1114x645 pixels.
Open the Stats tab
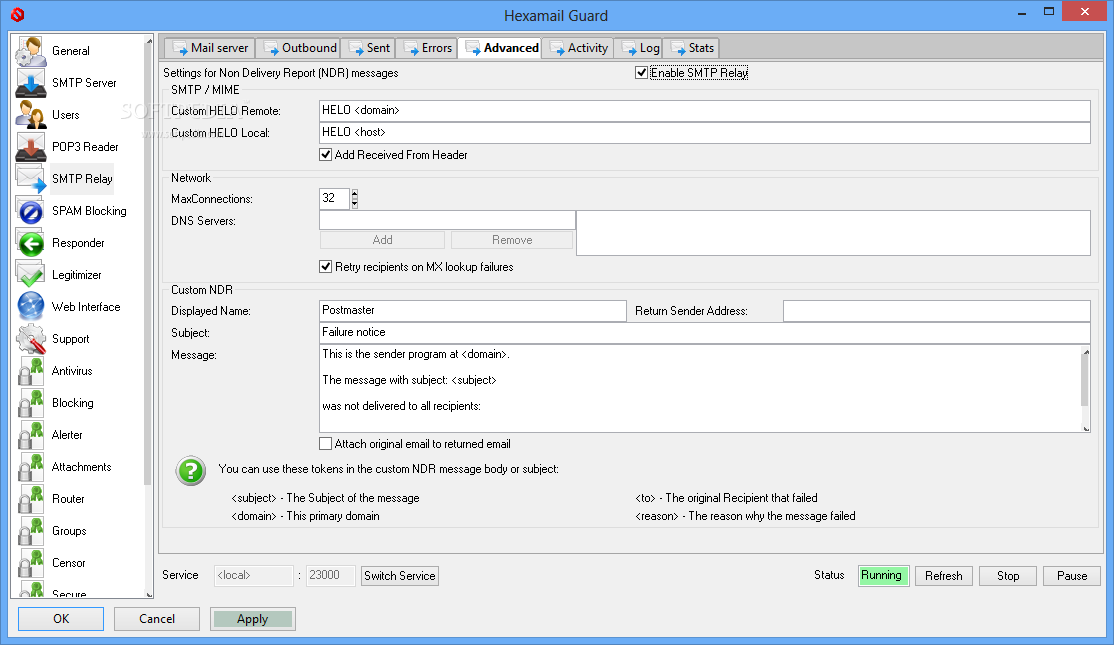tap(691, 48)
